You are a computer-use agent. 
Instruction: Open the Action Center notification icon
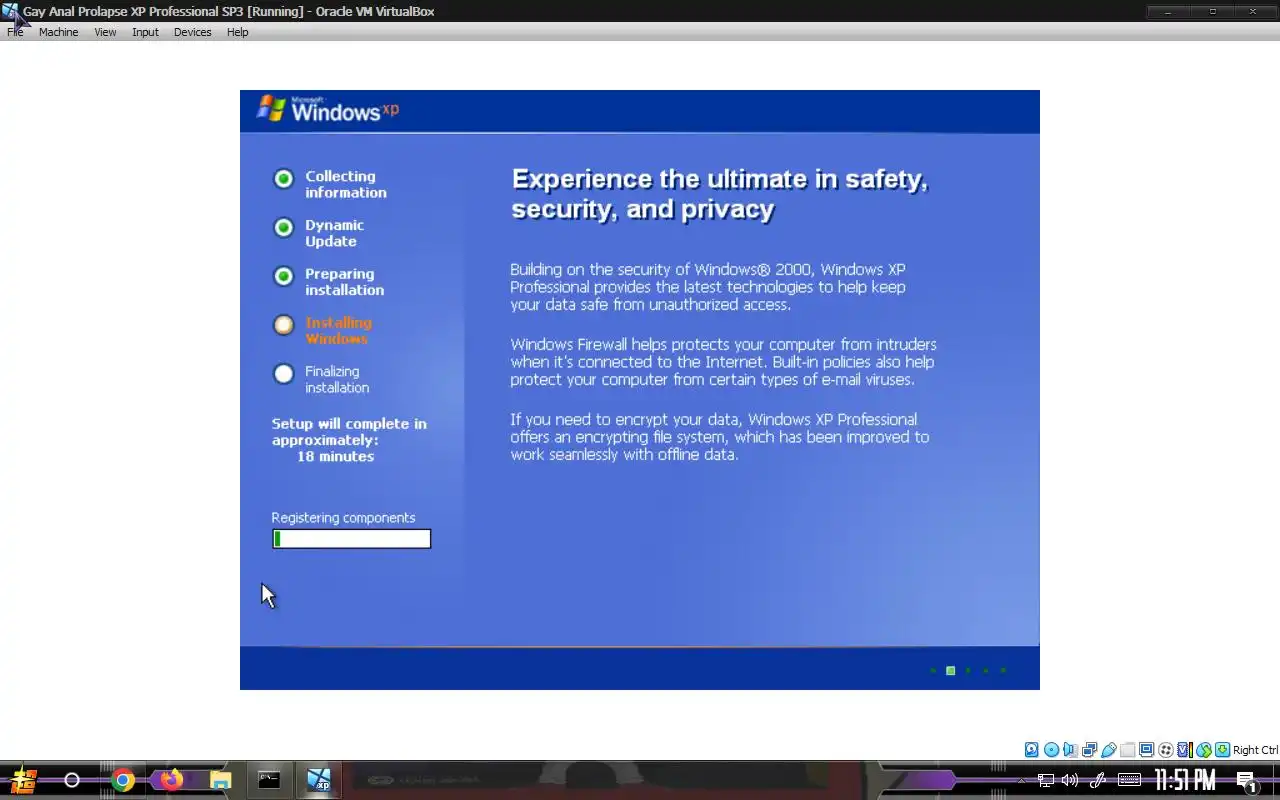1247,781
